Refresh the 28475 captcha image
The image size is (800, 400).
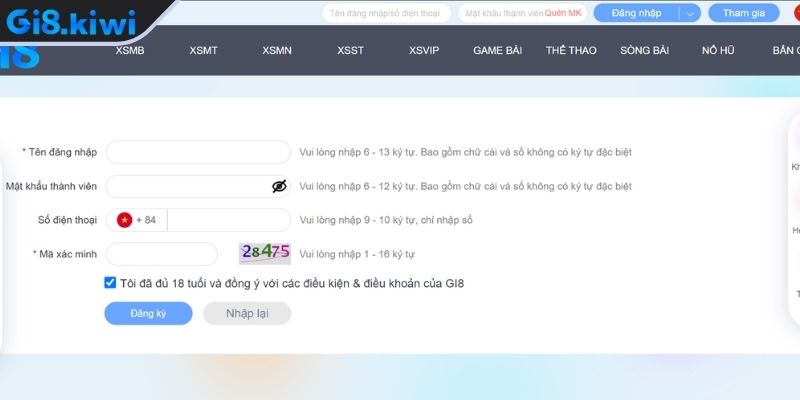click(265, 253)
